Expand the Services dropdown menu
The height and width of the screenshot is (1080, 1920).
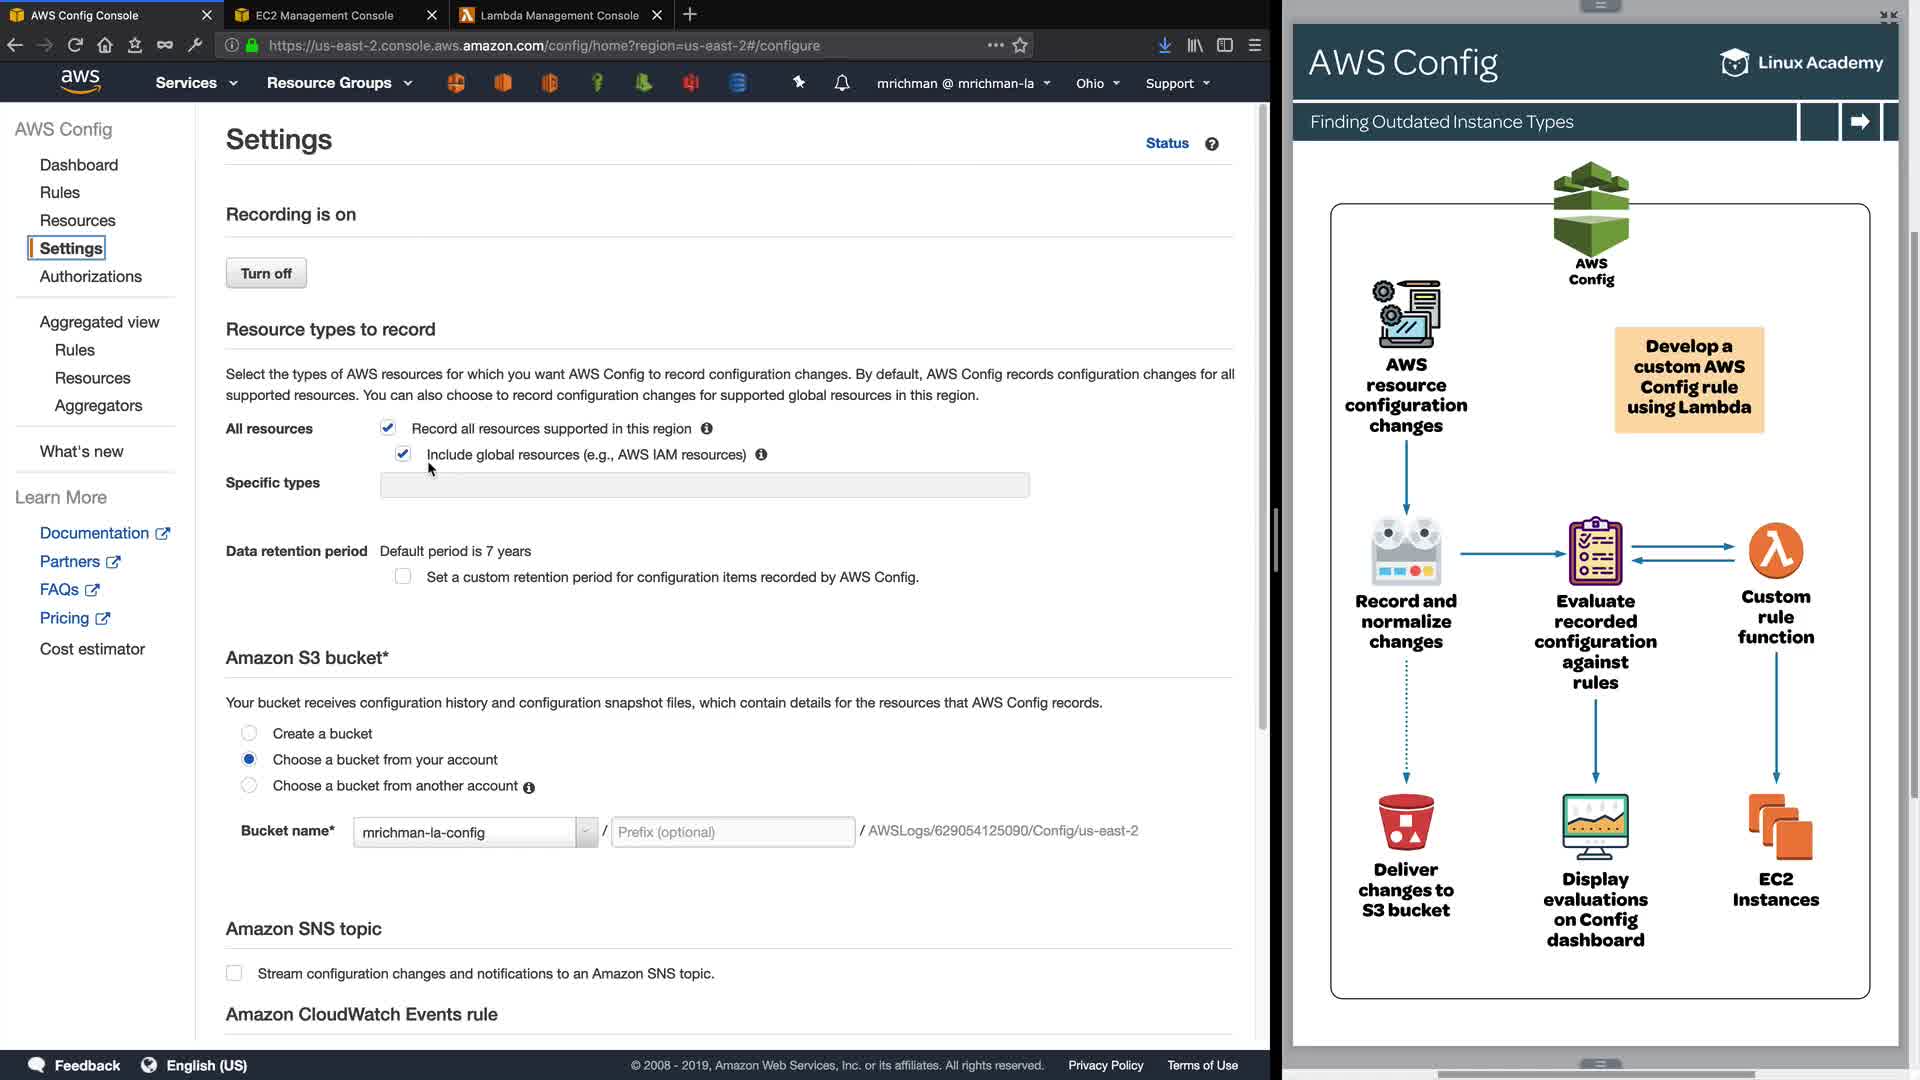(x=196, y=83)
